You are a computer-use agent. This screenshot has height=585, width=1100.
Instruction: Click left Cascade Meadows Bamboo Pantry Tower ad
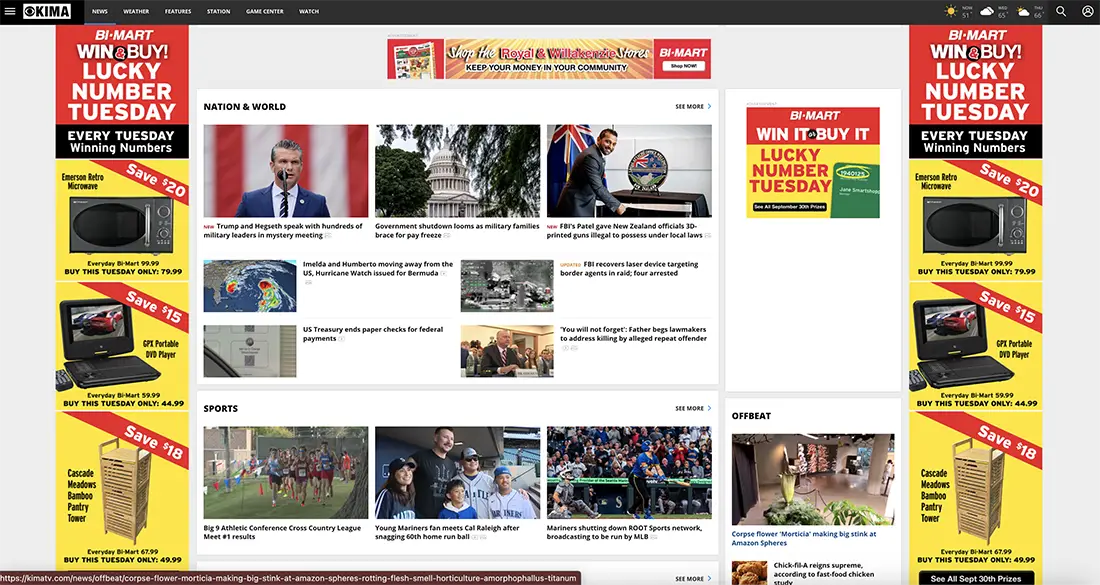[122, 489]
